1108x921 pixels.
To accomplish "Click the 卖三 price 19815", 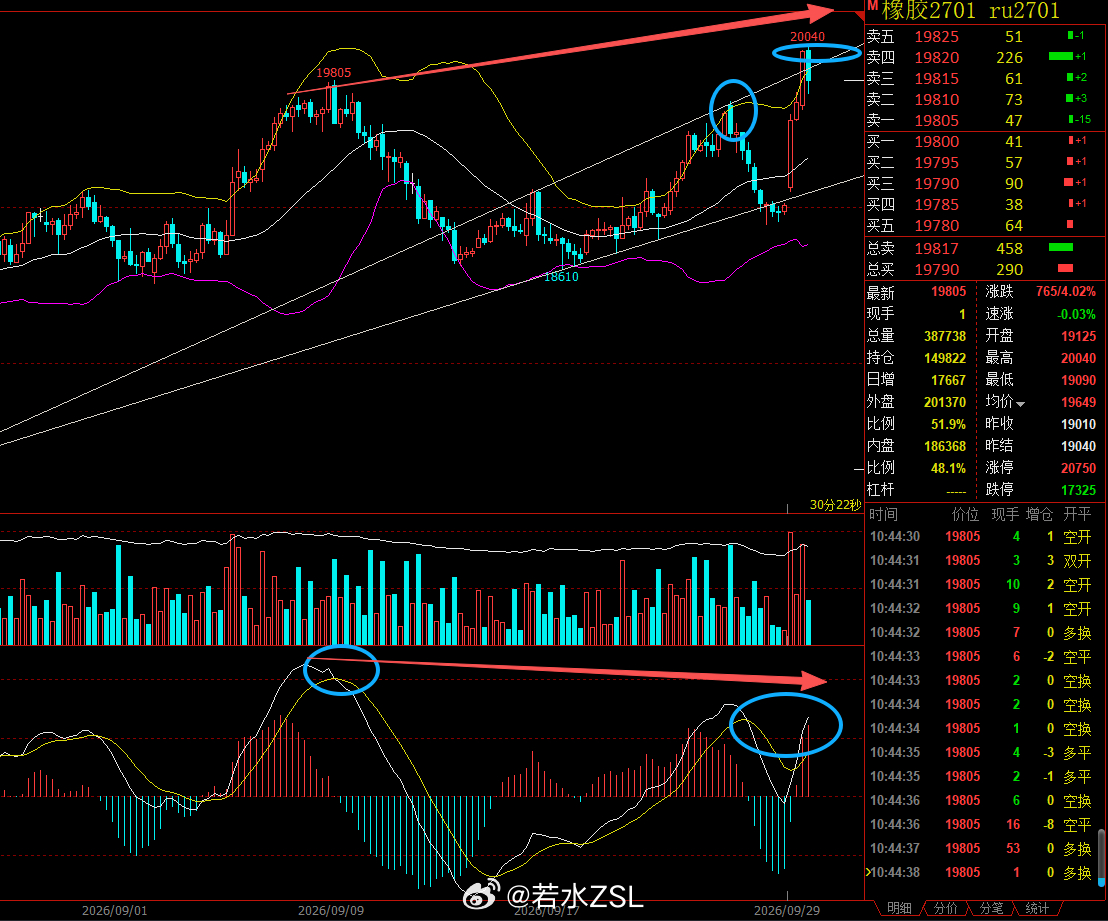I will pos(936,78).
